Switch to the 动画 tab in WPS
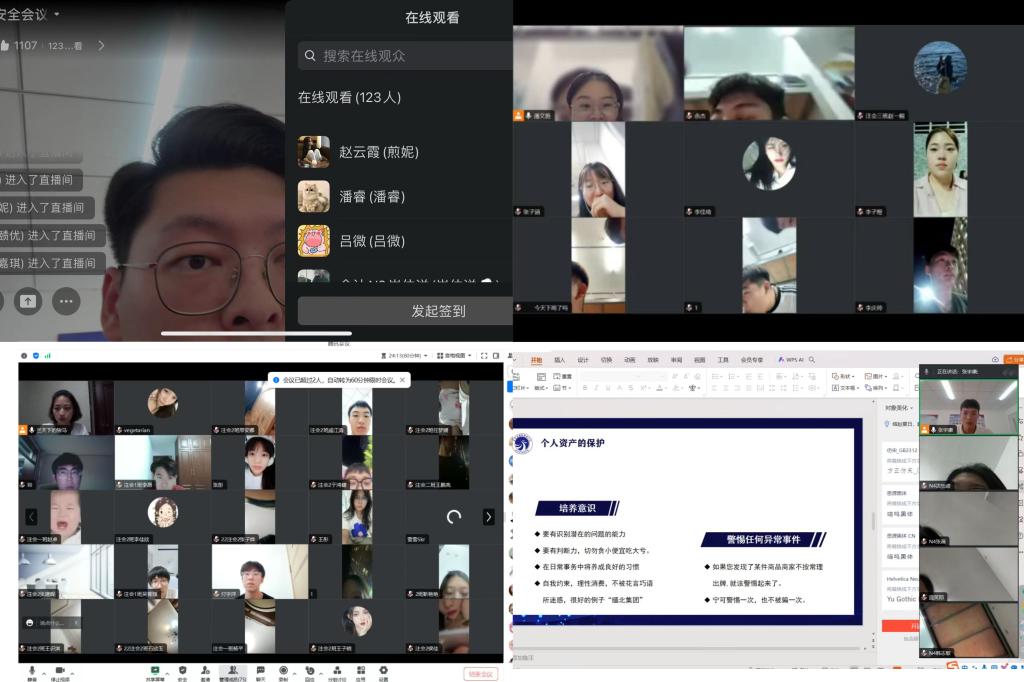Screen dimensions: 1024x682 (x=630, y=360)
